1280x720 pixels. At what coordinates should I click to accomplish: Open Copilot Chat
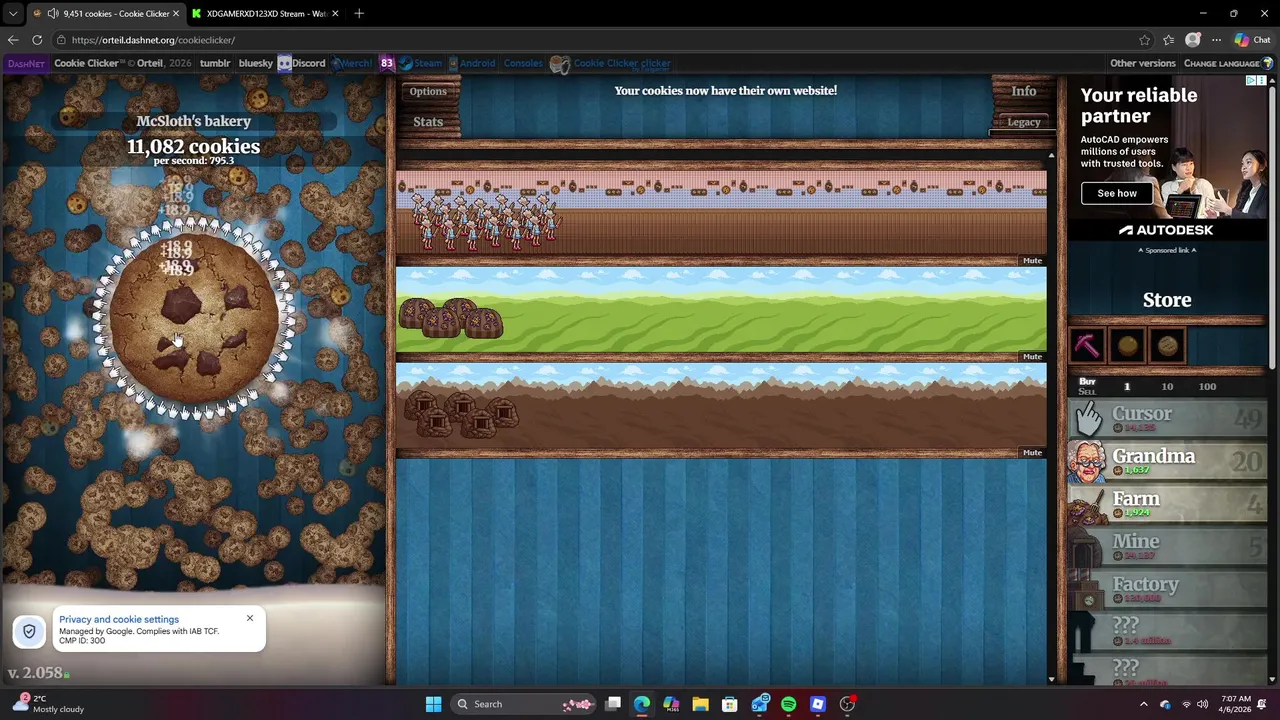tap(1253, 40)
